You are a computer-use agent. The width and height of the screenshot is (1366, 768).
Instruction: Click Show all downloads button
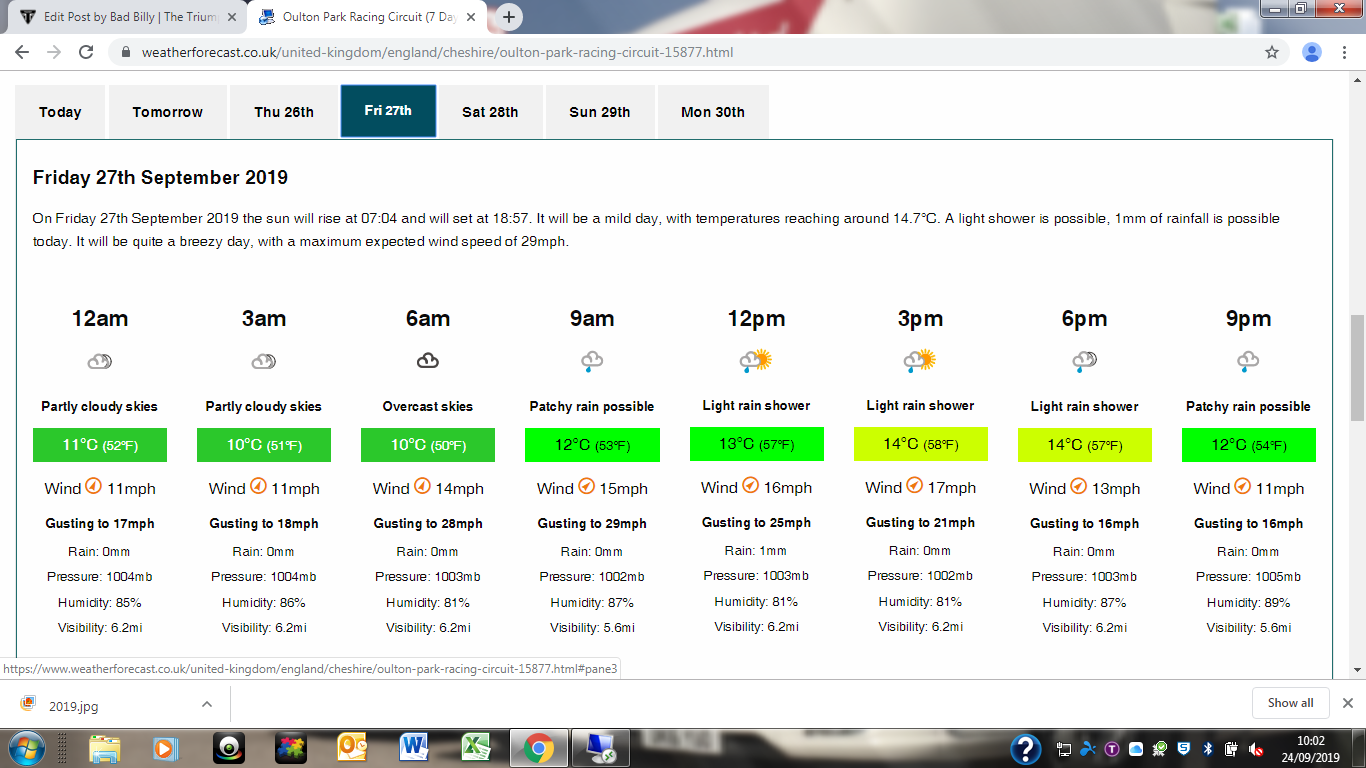point(1290,703)
